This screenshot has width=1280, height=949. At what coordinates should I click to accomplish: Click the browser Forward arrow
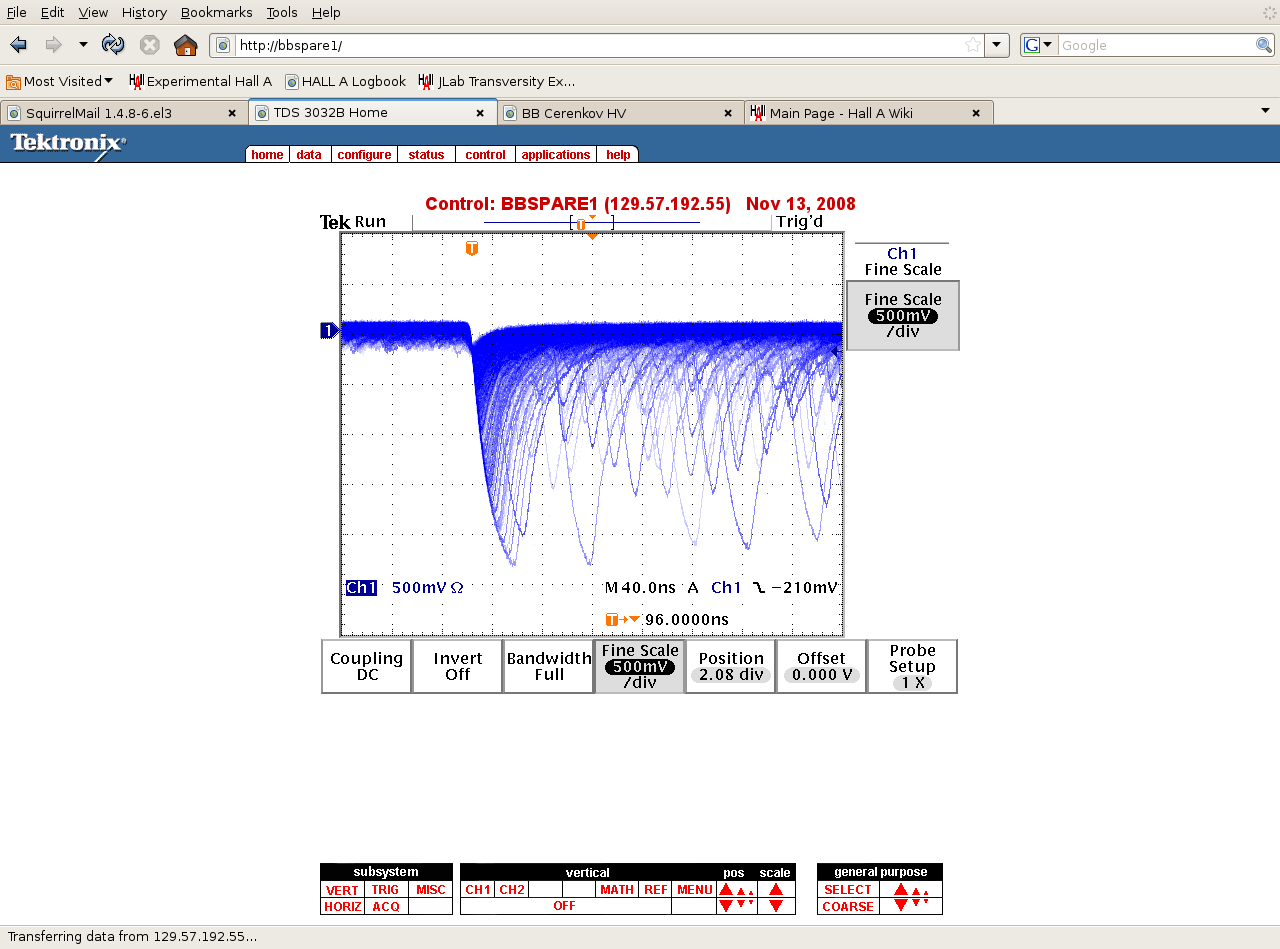[x=53, y=45]
